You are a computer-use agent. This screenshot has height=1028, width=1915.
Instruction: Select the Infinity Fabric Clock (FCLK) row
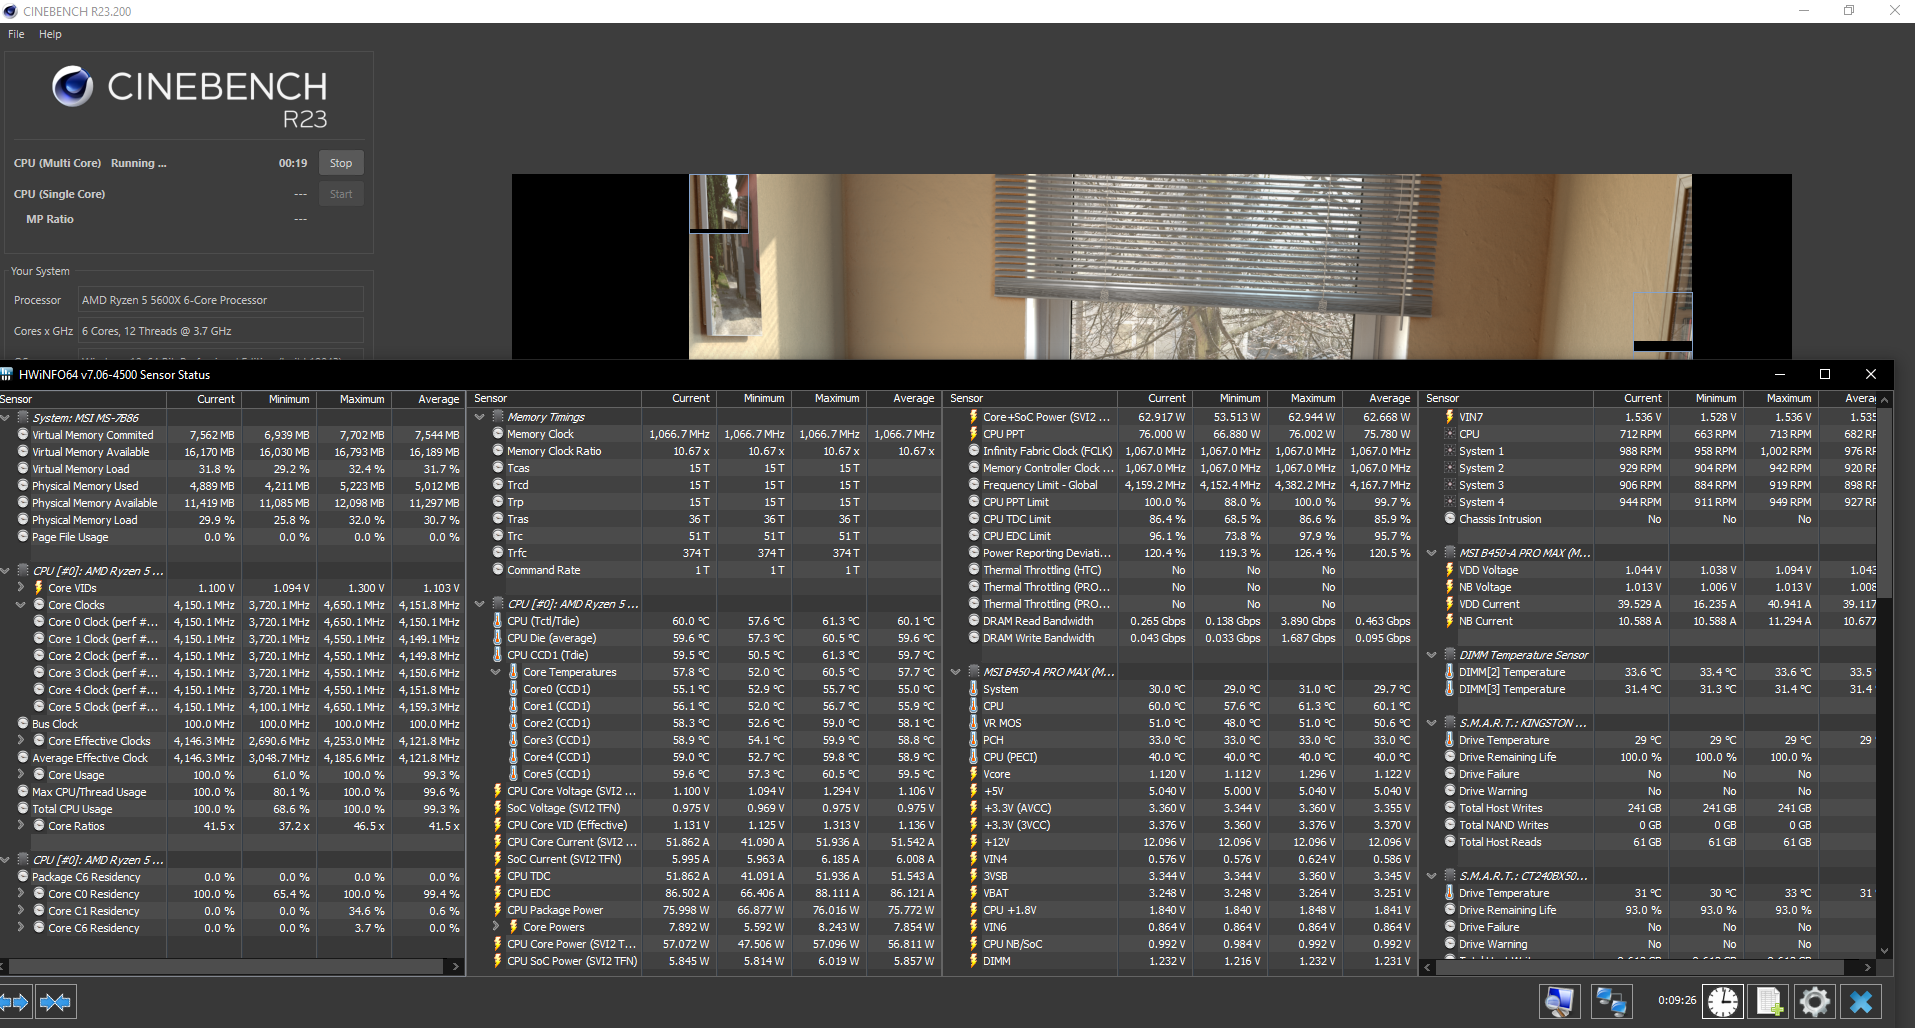[x=1180, y=451]
